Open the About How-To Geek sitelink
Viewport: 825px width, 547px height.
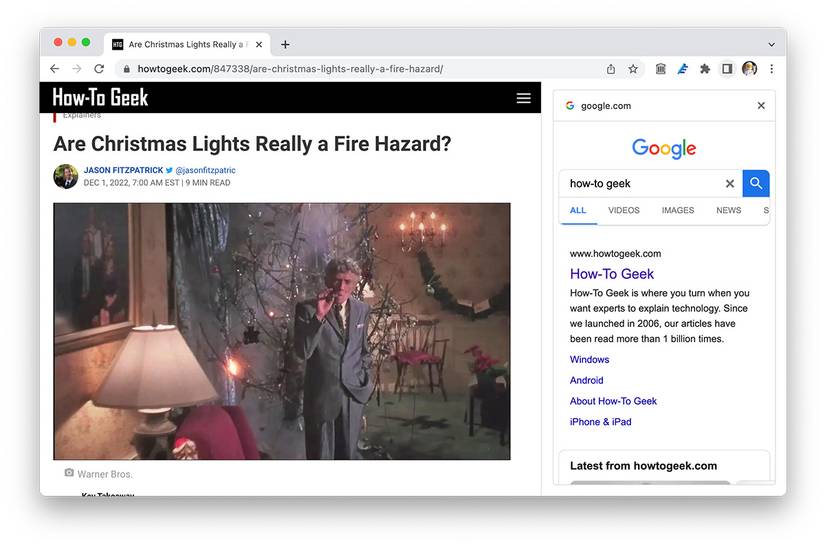pyautogui.click(x=613, y=401)
